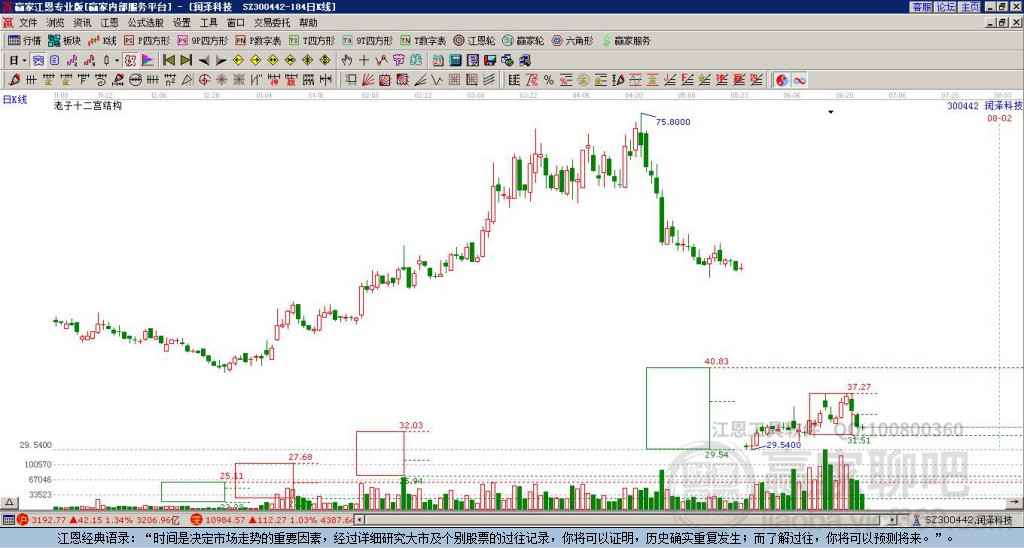Click the scrollbar left arrow

tap(360, 520)
